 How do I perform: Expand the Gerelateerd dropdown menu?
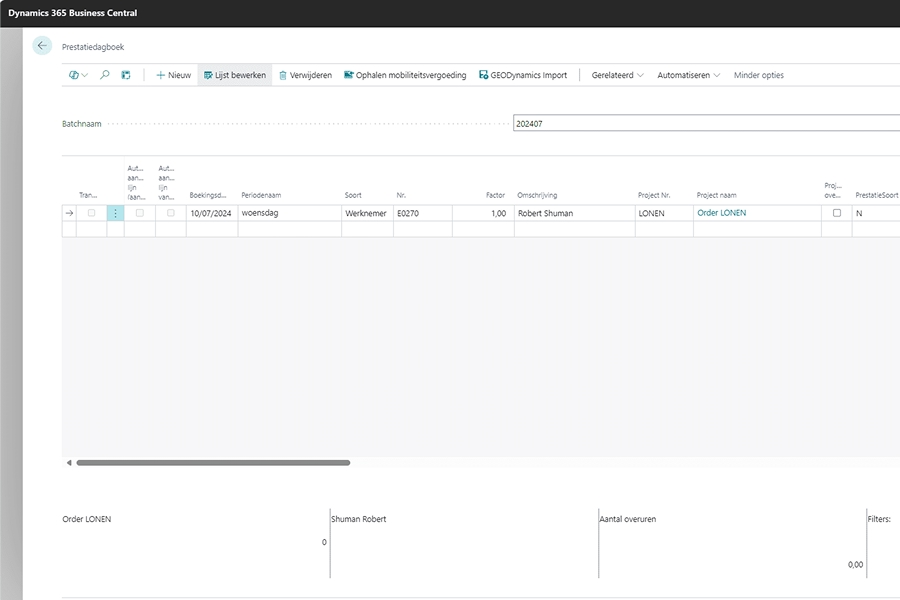coord(617,75)
